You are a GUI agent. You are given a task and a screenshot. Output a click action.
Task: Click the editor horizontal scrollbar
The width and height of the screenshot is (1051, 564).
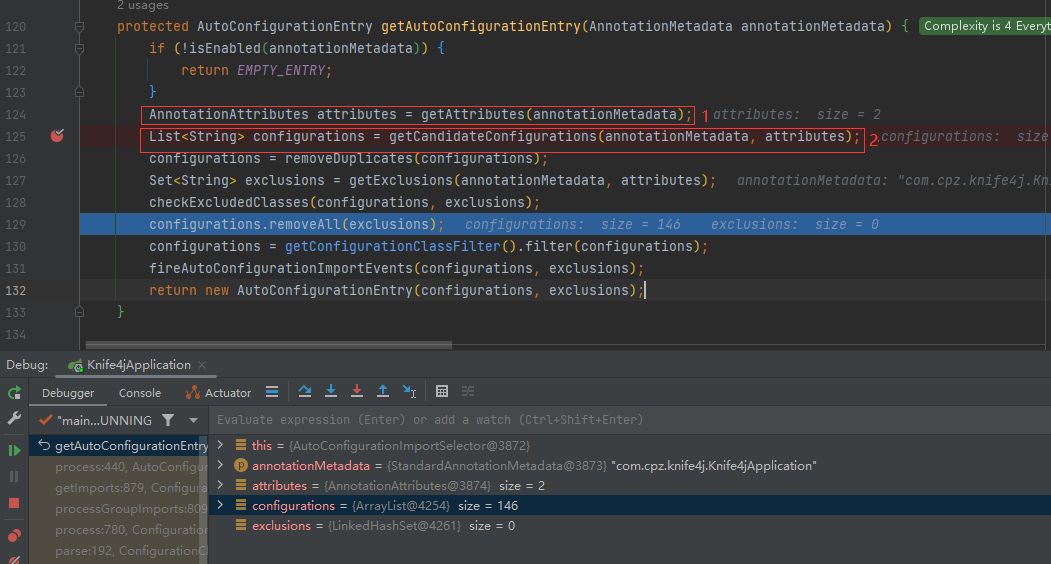click(269, 345)
